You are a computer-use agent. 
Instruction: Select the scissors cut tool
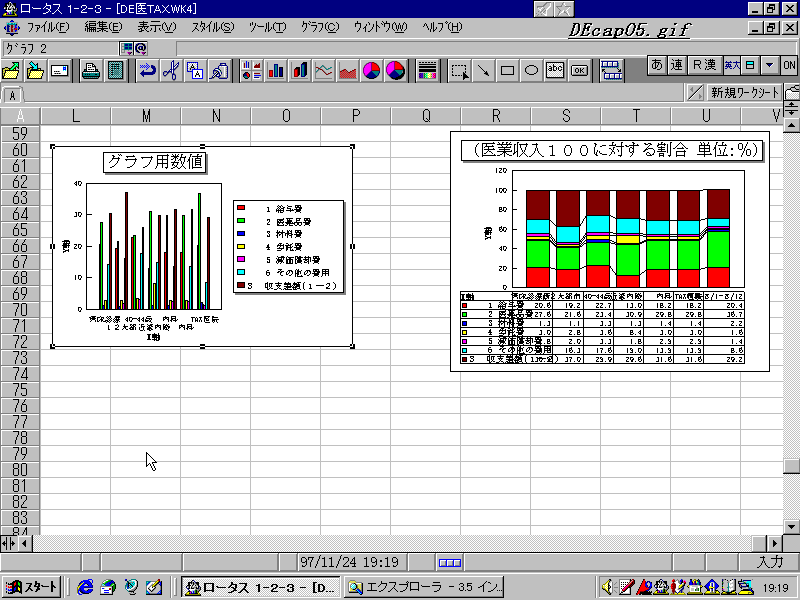(171, 71)
